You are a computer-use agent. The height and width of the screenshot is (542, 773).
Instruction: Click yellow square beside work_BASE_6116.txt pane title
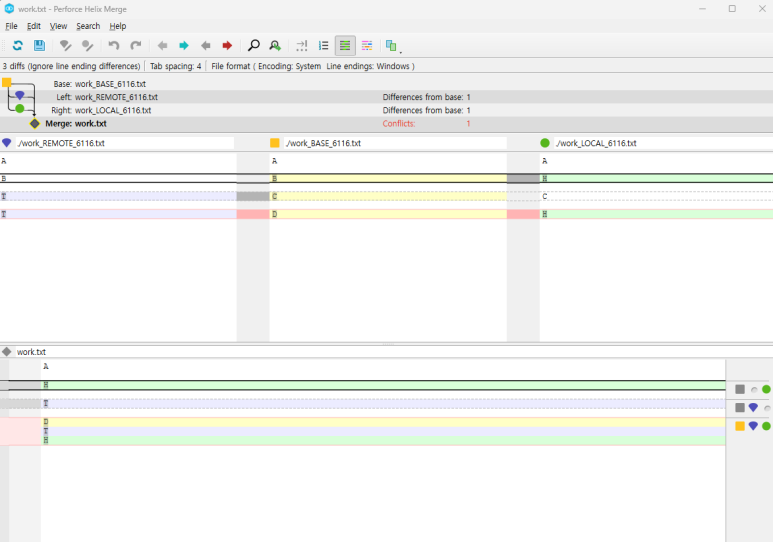point(275,143)
